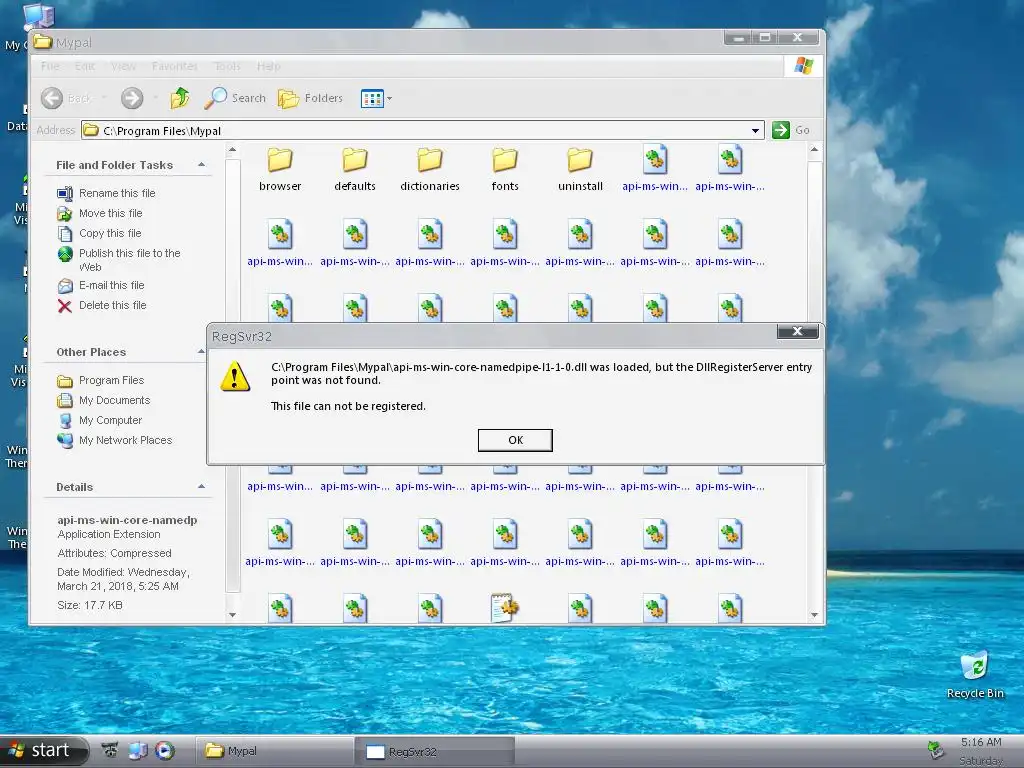
Task: Open the Favorites menu
Action: click(x=174, y=66)
